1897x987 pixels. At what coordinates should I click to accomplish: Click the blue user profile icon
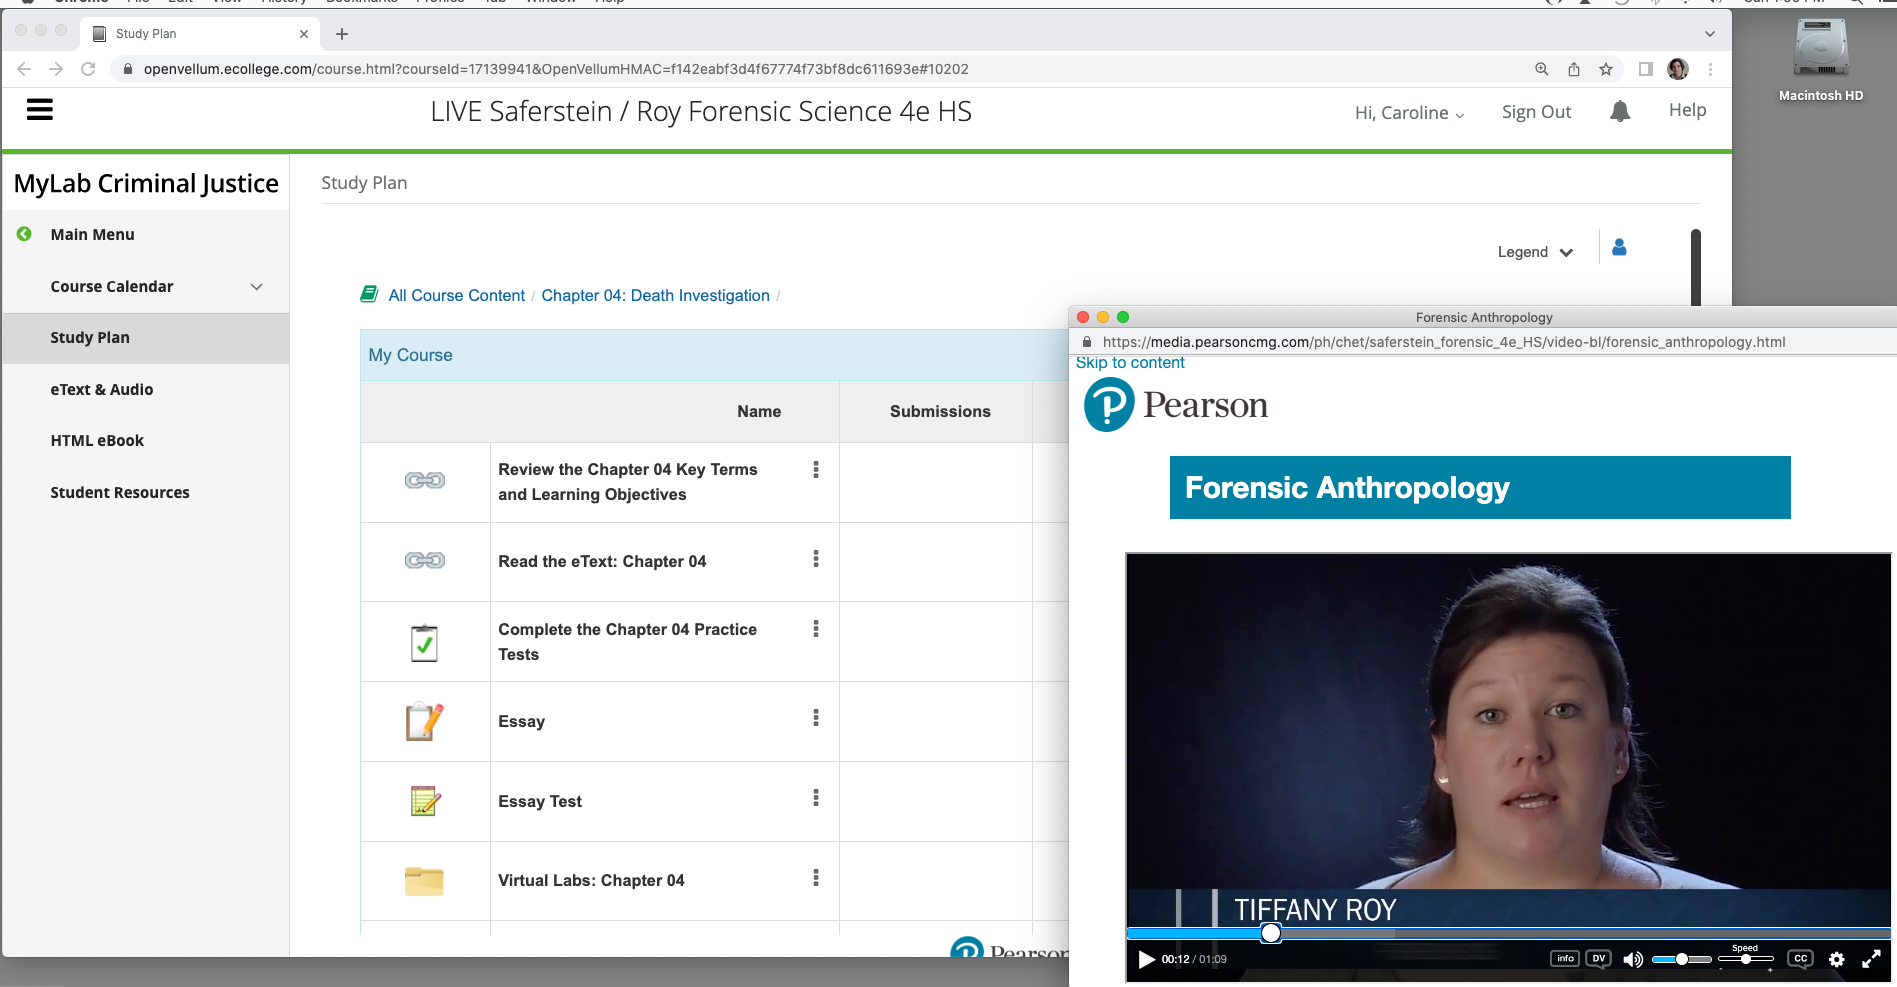1619,247
